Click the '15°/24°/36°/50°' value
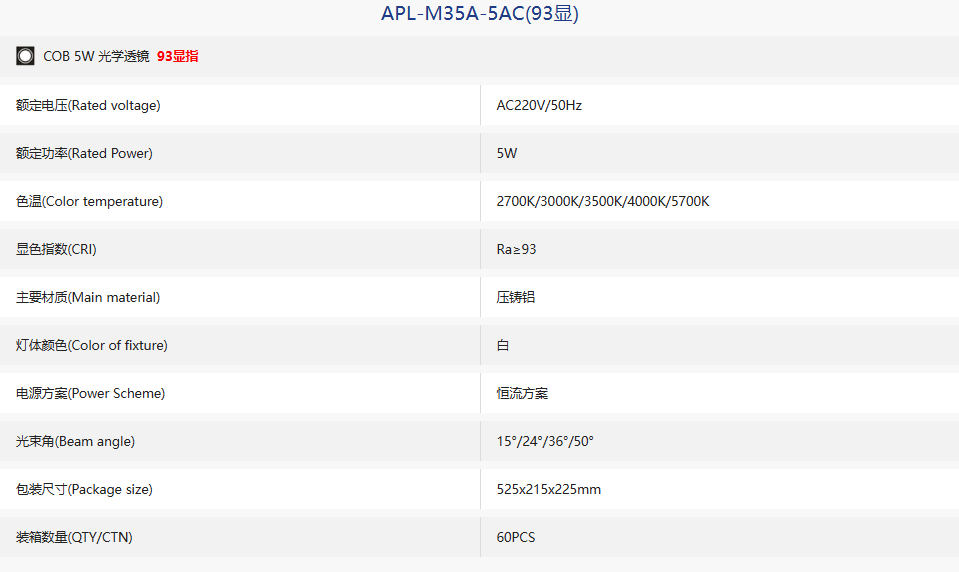 click(x=545, y=441)
